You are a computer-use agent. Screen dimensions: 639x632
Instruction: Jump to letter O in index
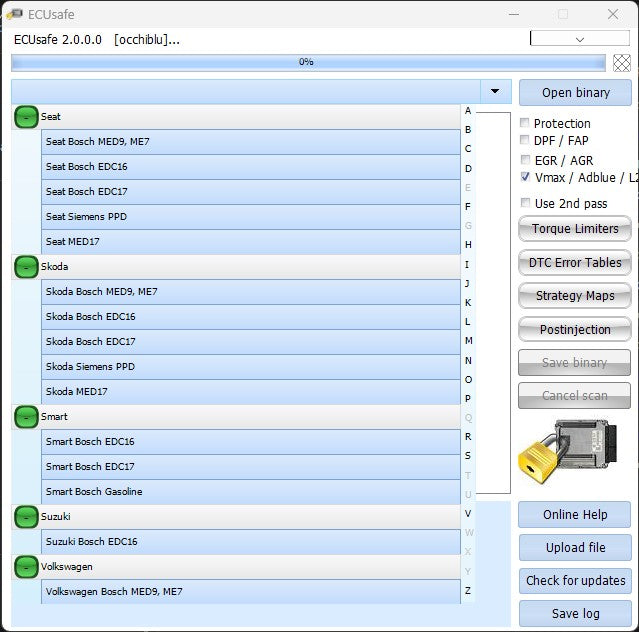(x=468, y=380)
